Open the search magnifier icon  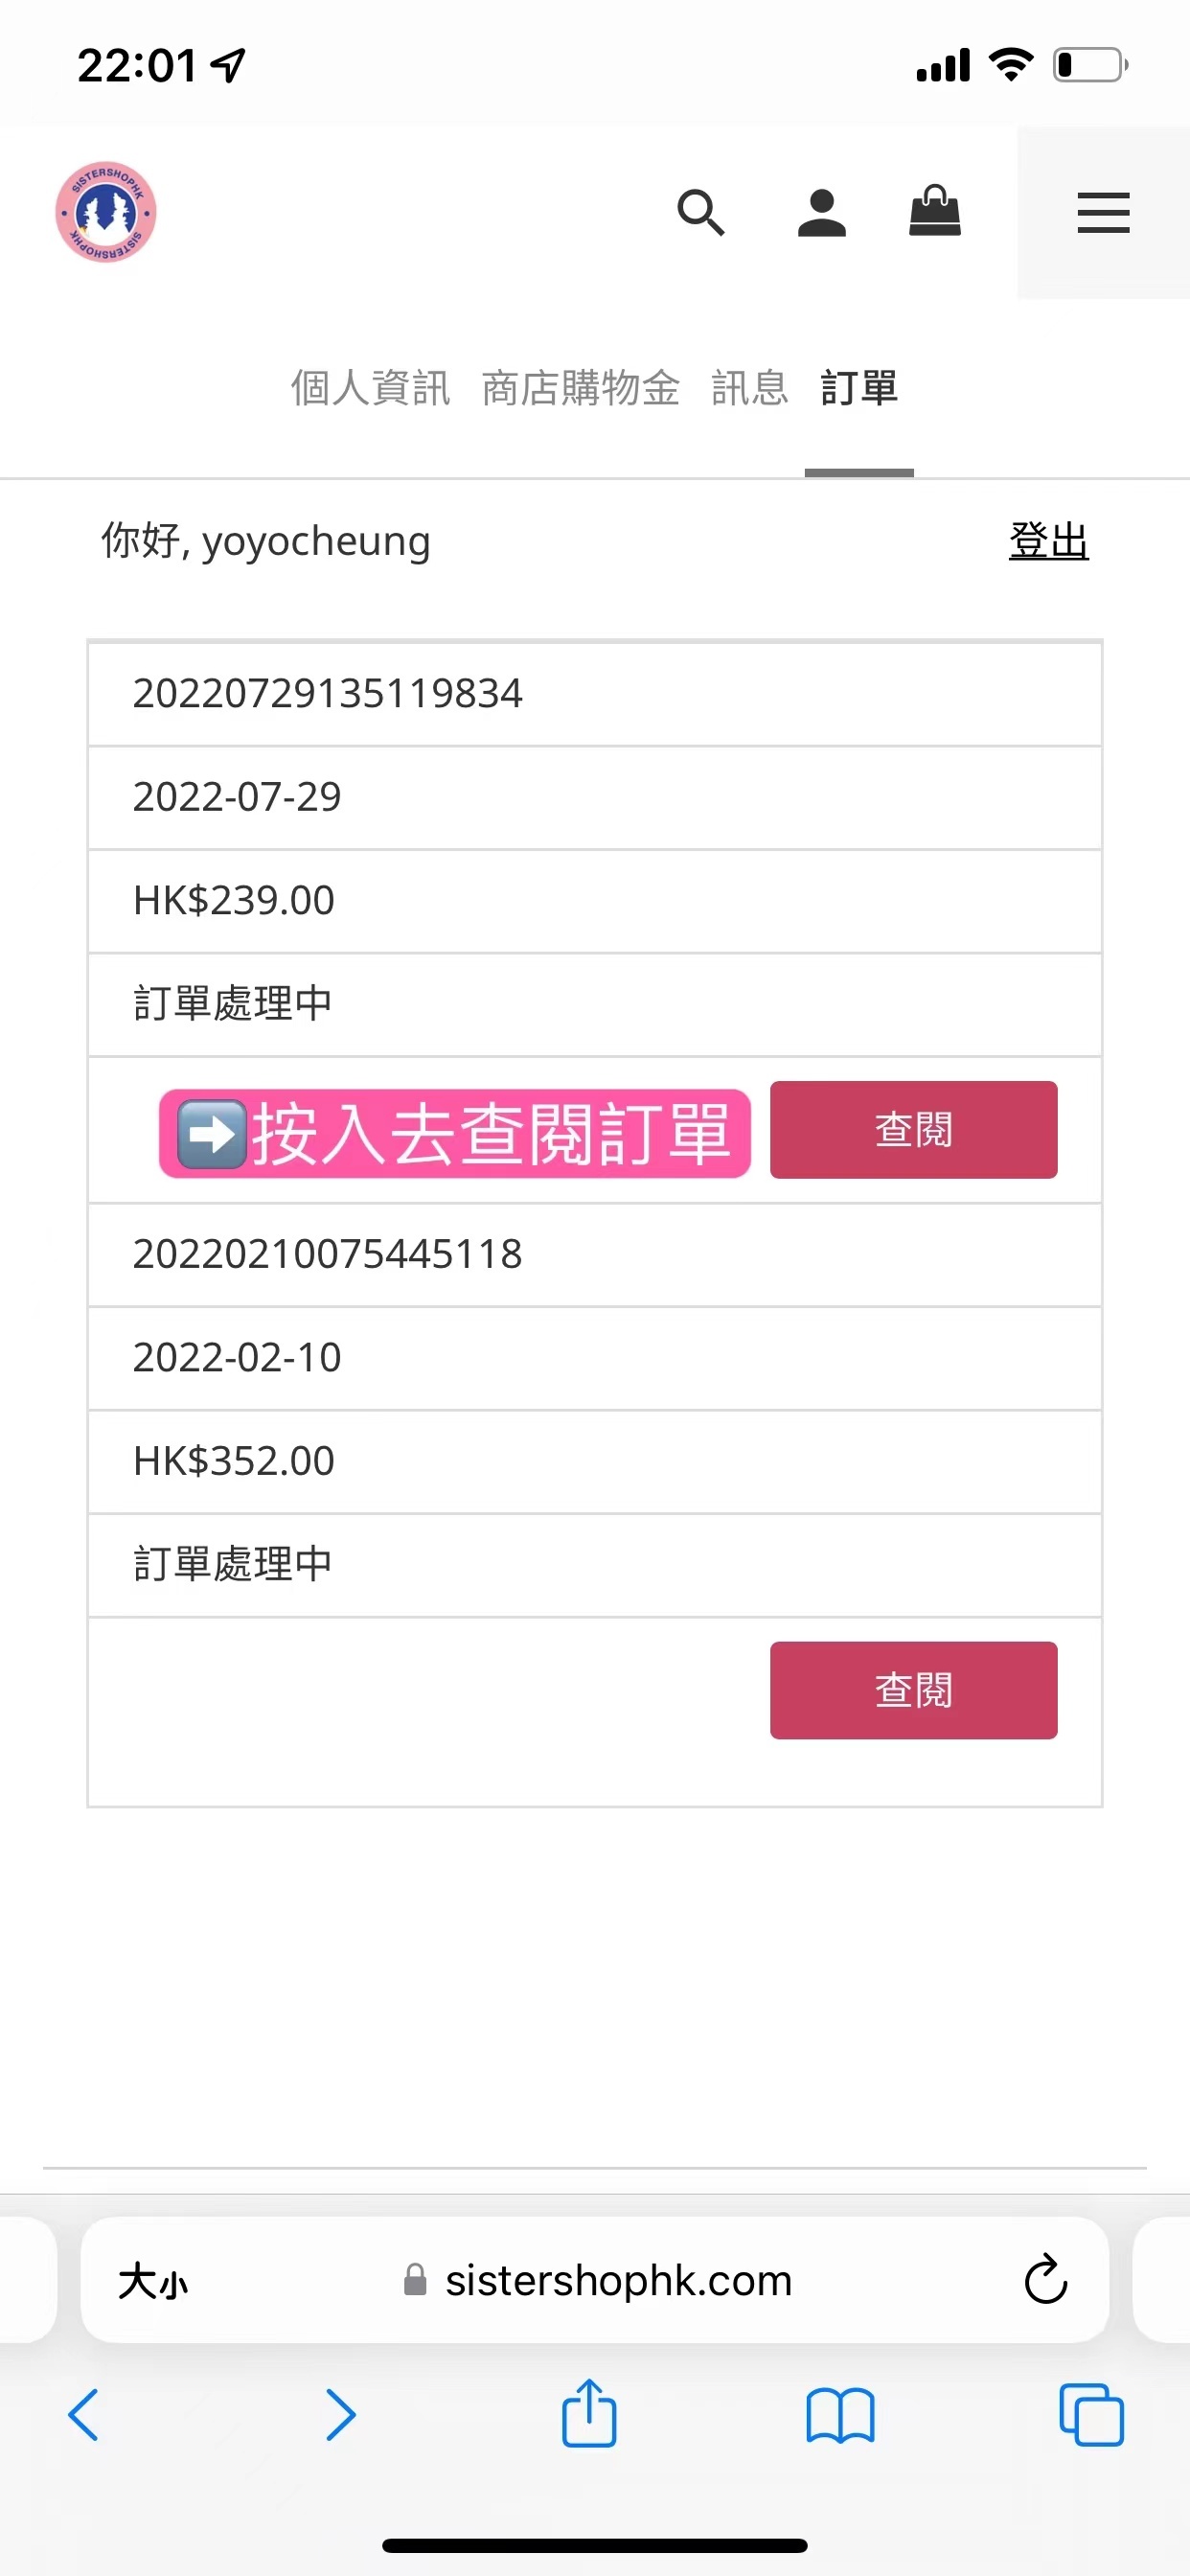700,212
